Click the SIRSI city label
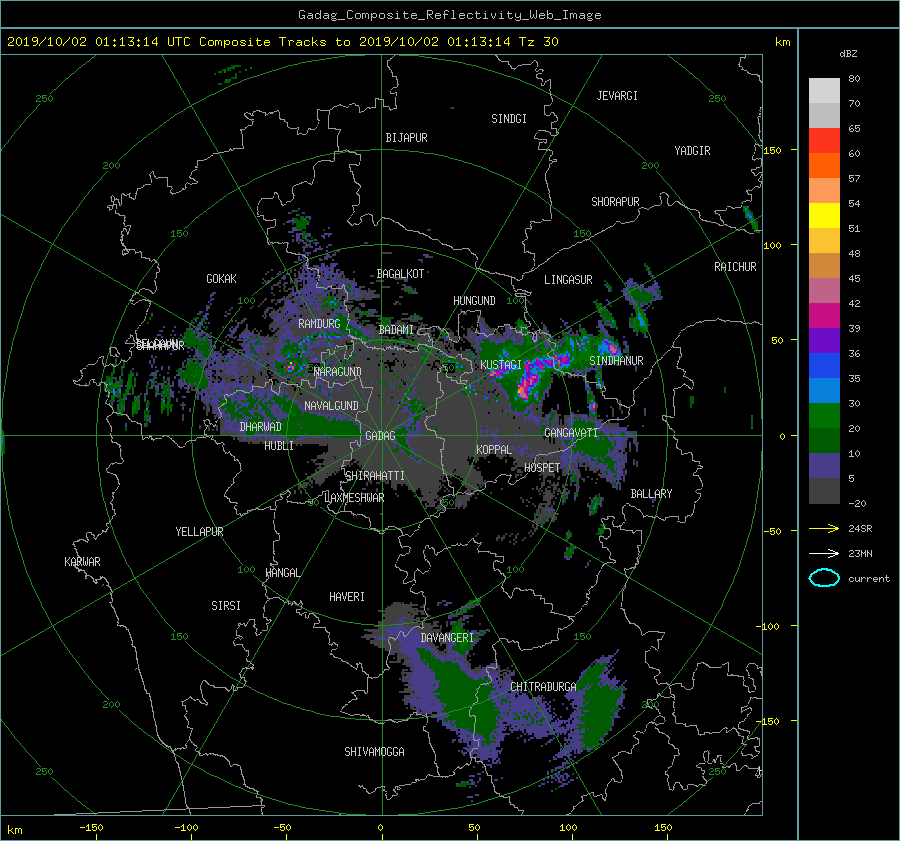The height and width of the screenshot is (841, 900). [x=226, y=606]
